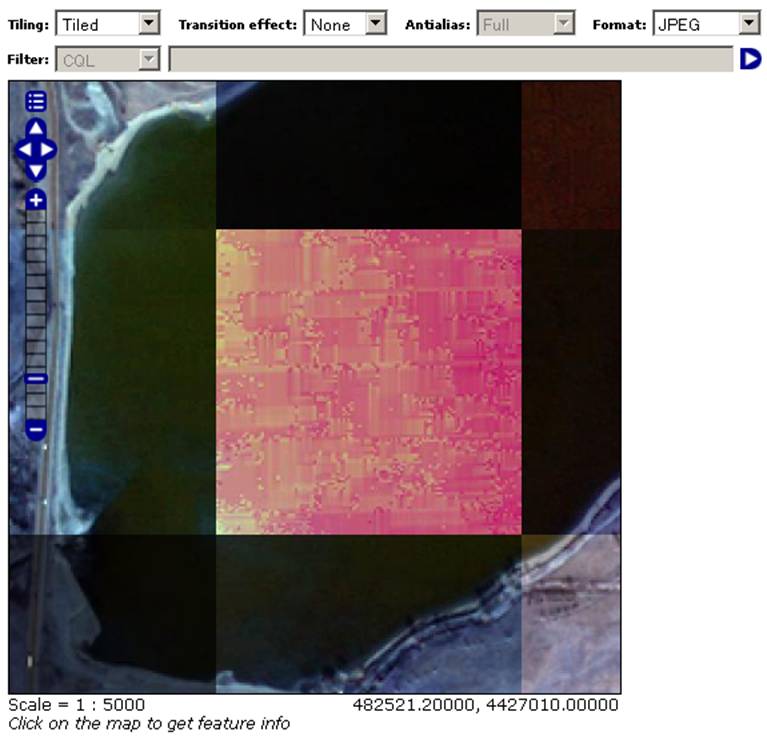Pan the map north with up arrow
The height and width of the screenshot is (736, 767).
point(36,128)
